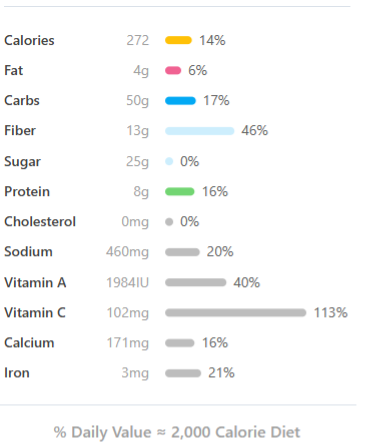Click the Sugar zero percent dot
The image size is (365, 447).
(x=169, y=161)
